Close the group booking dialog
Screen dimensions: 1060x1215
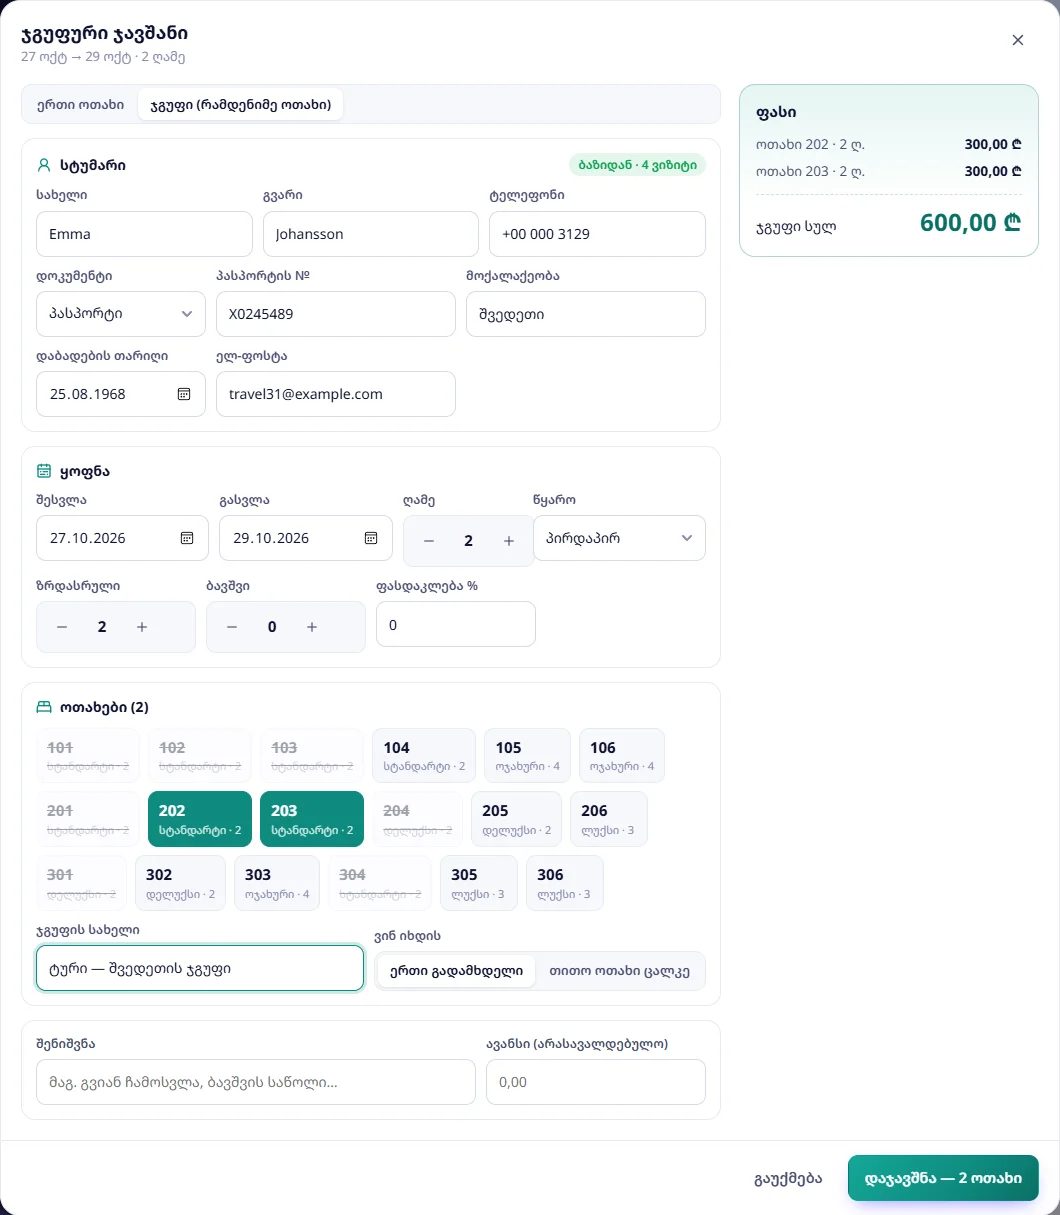click(1018, 40)
